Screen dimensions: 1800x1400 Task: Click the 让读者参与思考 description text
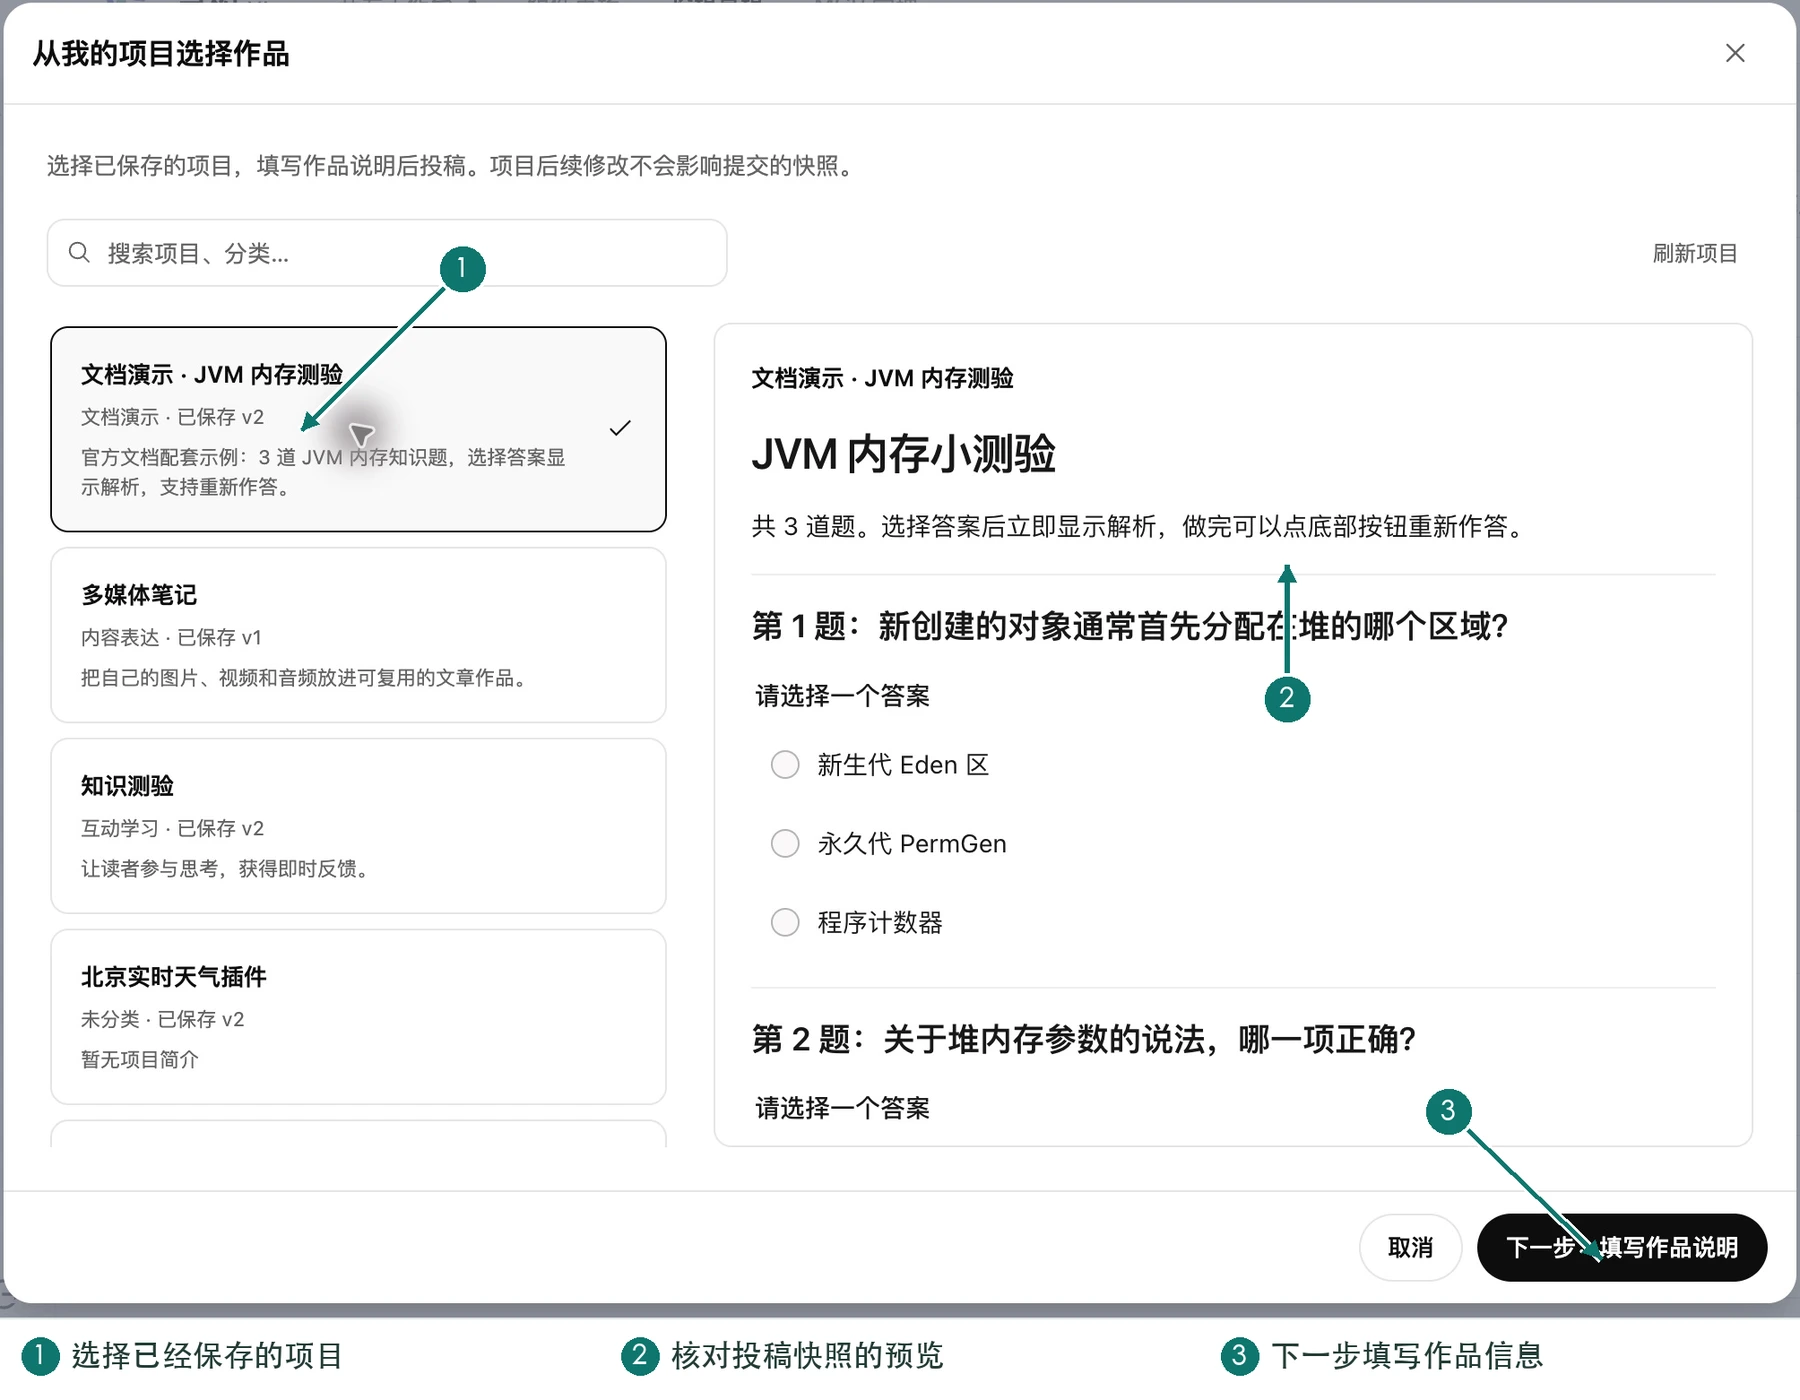228,868
